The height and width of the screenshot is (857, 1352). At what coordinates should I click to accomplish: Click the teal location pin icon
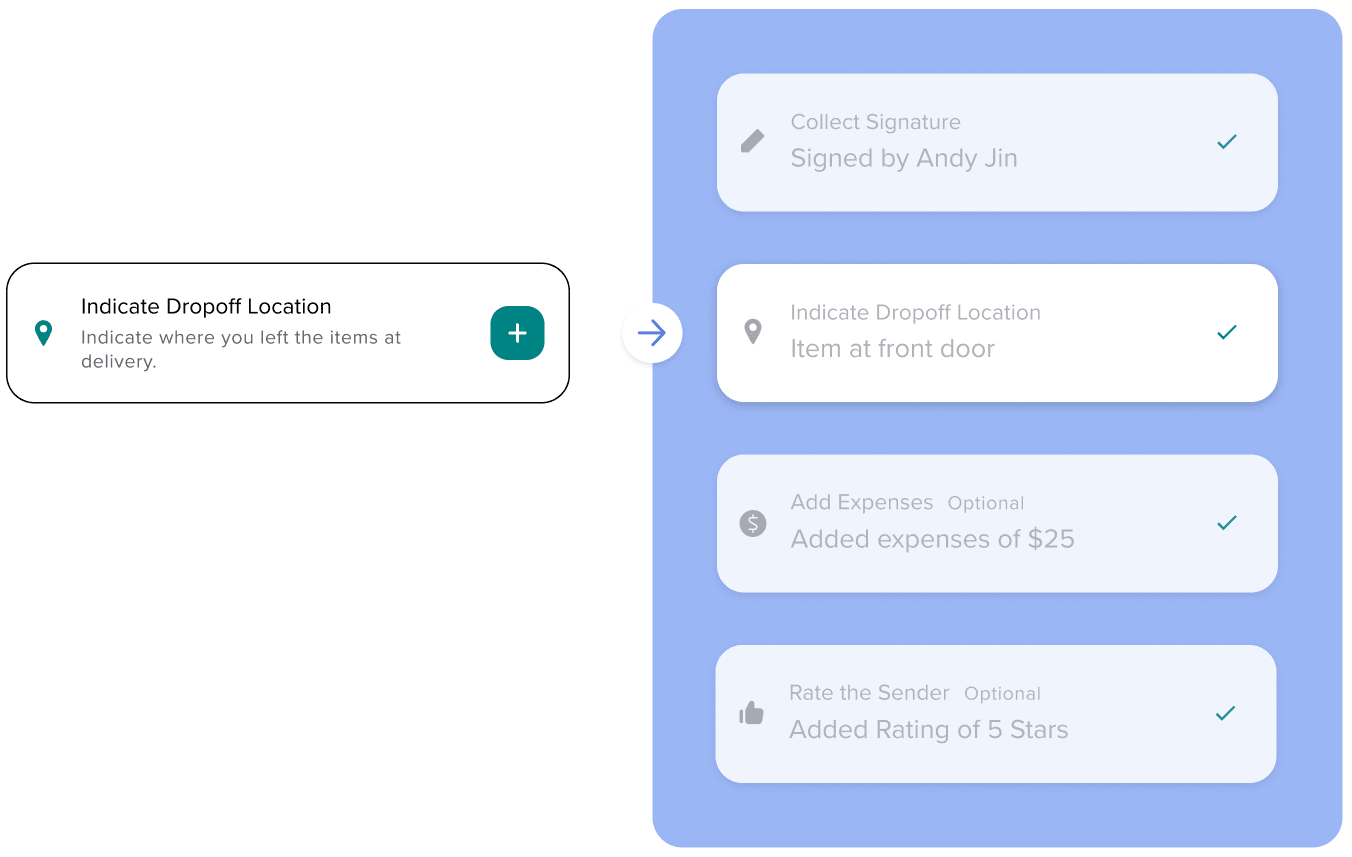(x=43, y=333)
